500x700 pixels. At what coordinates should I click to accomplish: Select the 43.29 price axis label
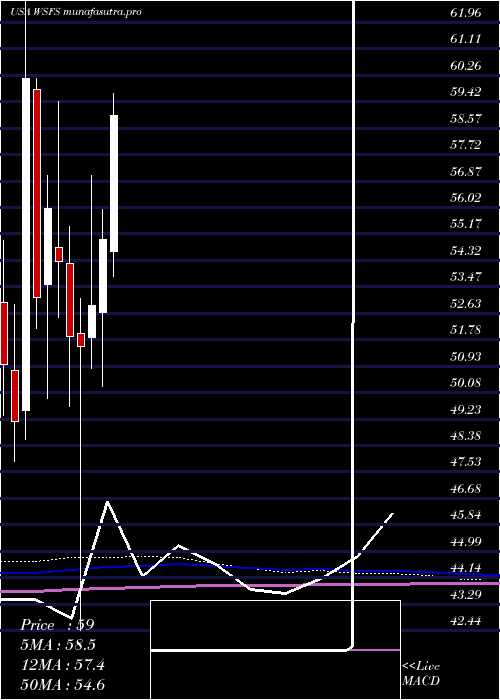pos(466,595)
